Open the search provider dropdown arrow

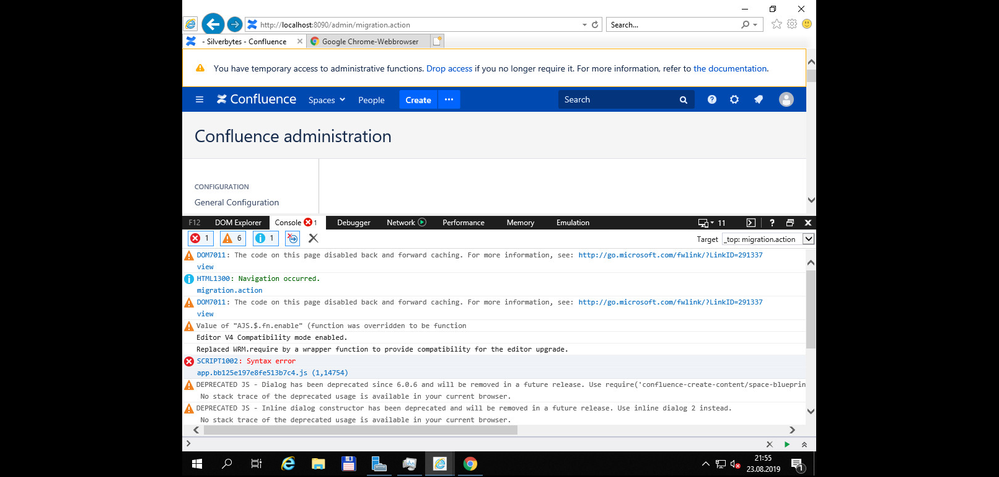click(x=756, y=25)
